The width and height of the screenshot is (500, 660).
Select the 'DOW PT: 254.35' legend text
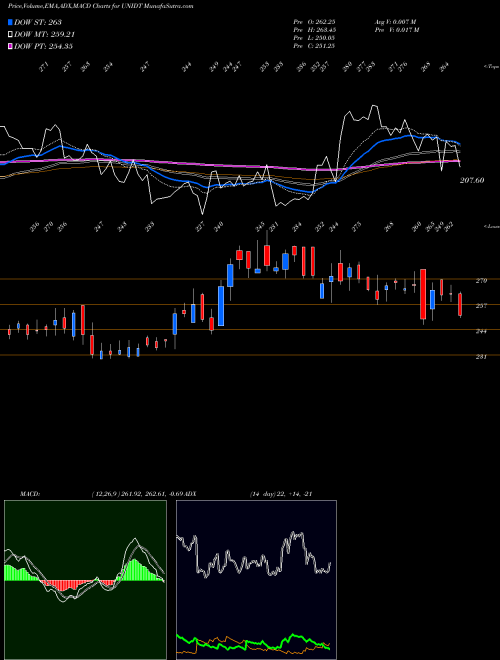click(x=43, y=46)
